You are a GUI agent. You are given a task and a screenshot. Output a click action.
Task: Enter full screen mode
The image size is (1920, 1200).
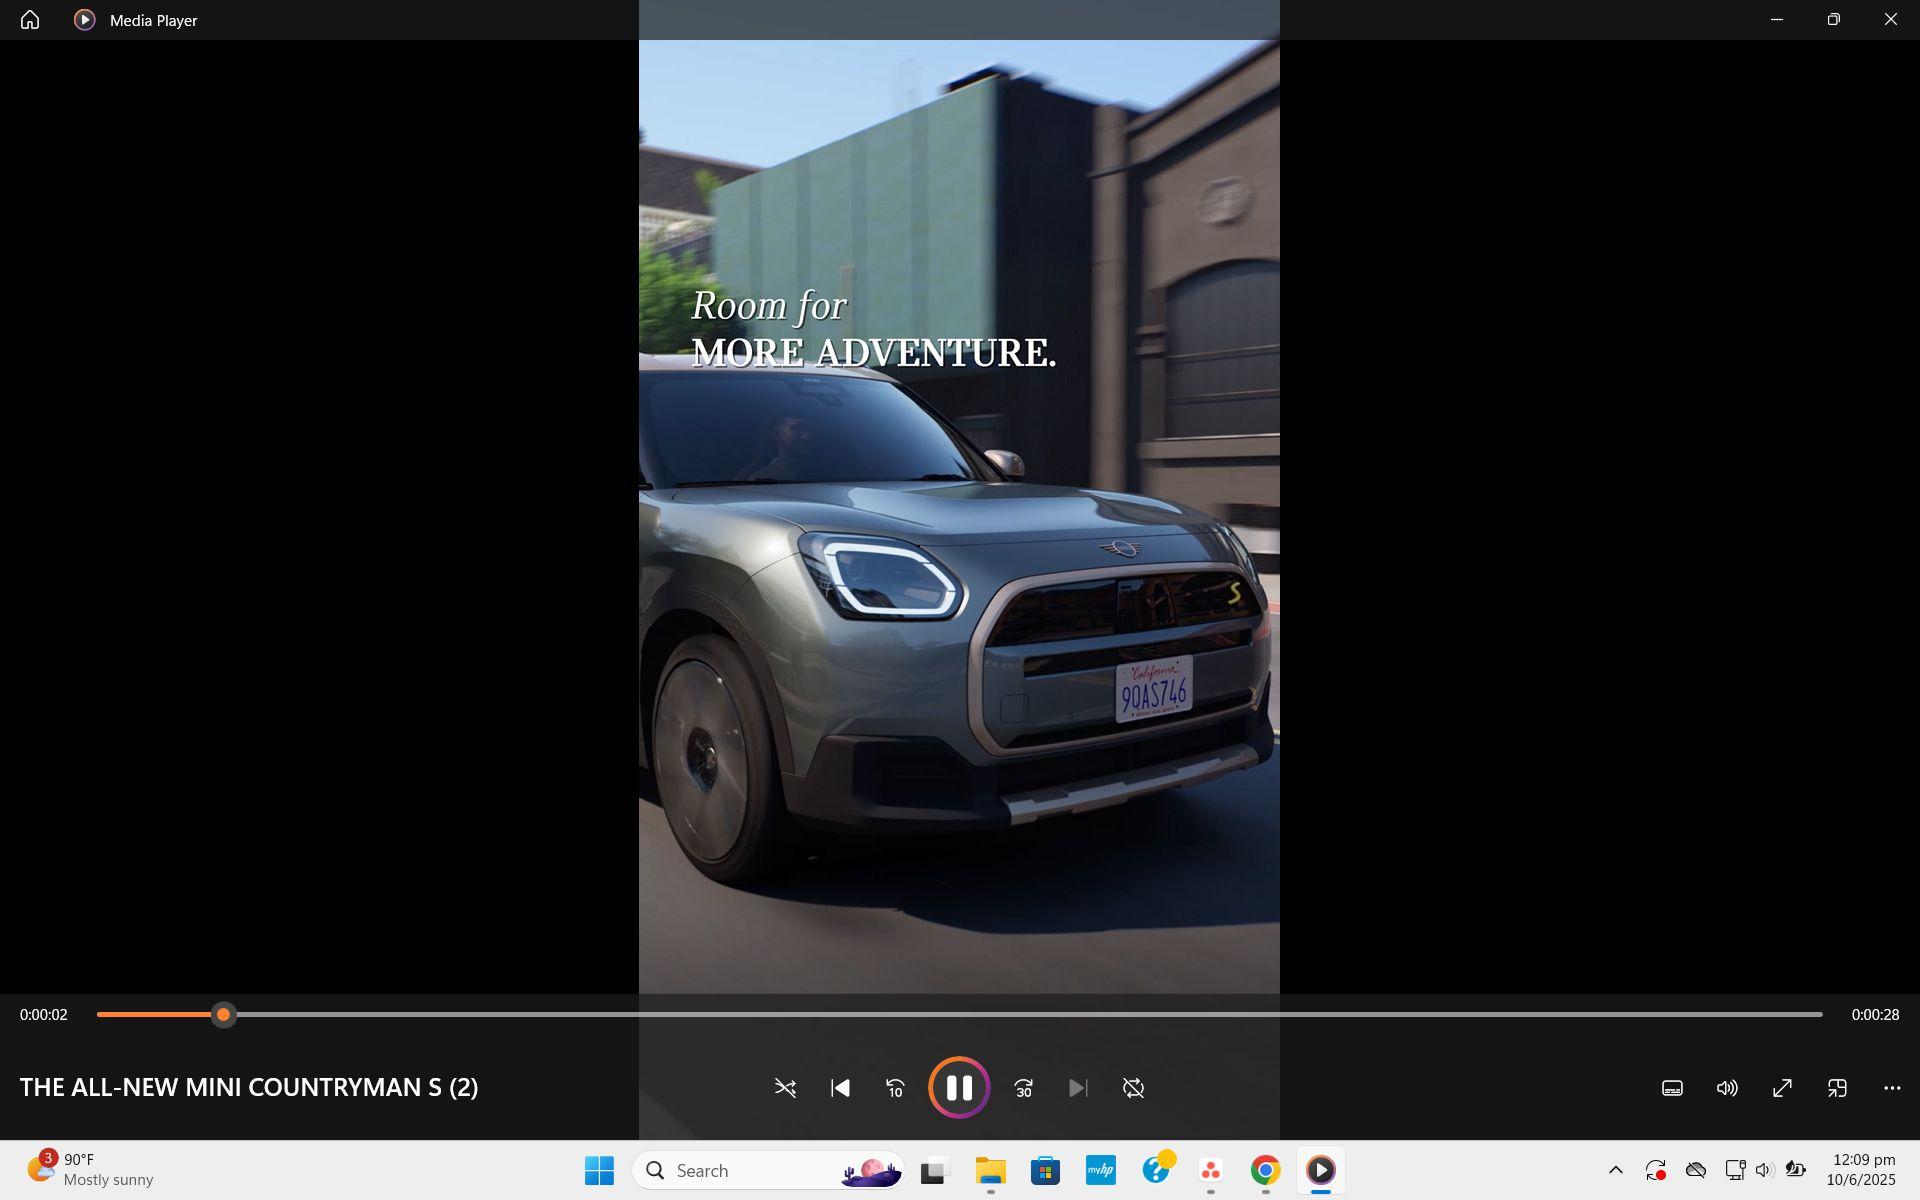pyautogui.click(x=1782, y=1087)
